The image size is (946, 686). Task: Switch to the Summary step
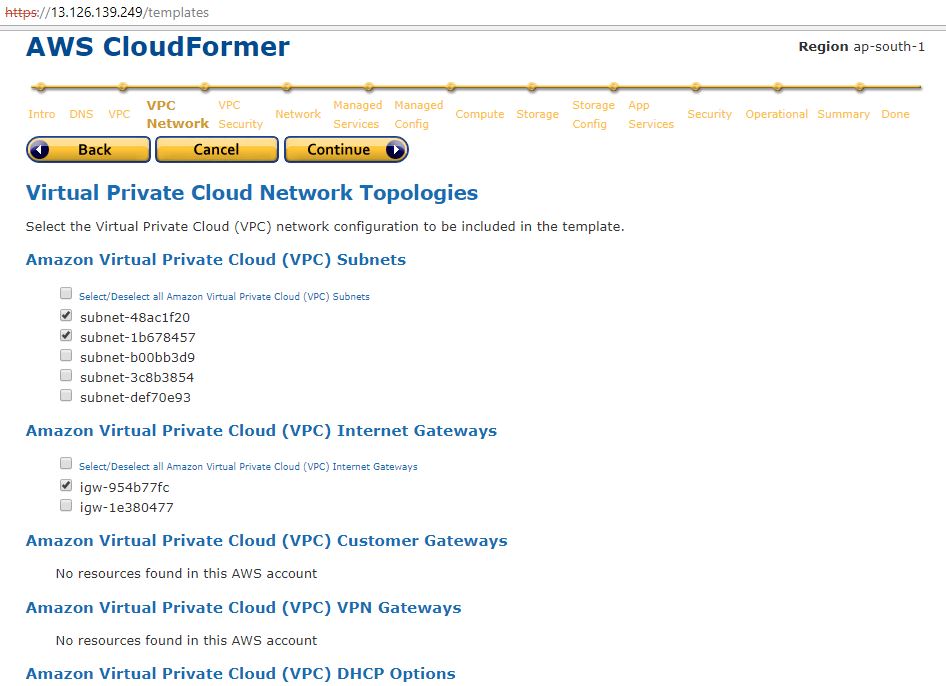[843, 114]
